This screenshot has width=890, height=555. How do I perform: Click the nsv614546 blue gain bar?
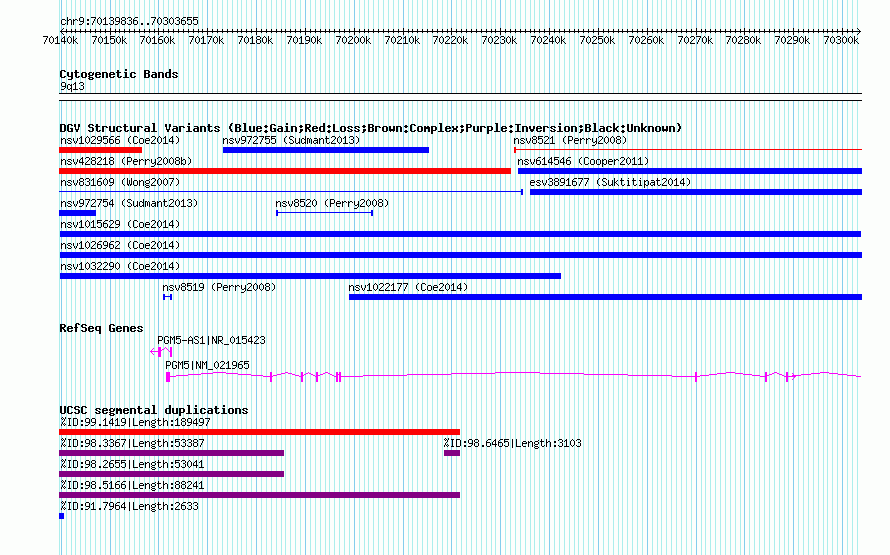pos(690,171)
